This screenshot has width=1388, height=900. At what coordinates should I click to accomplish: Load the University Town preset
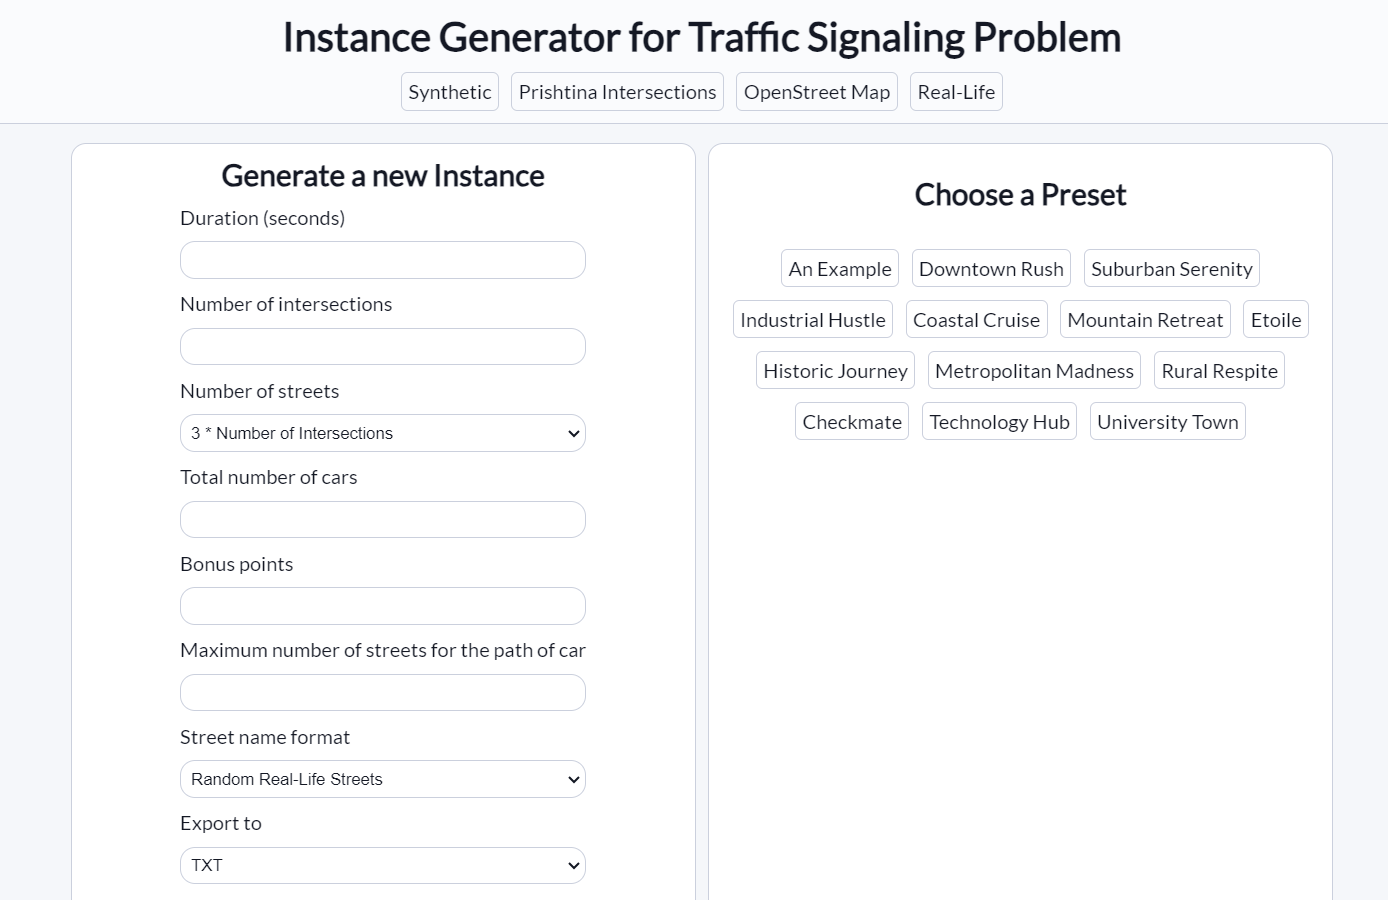pos(1167,422)
